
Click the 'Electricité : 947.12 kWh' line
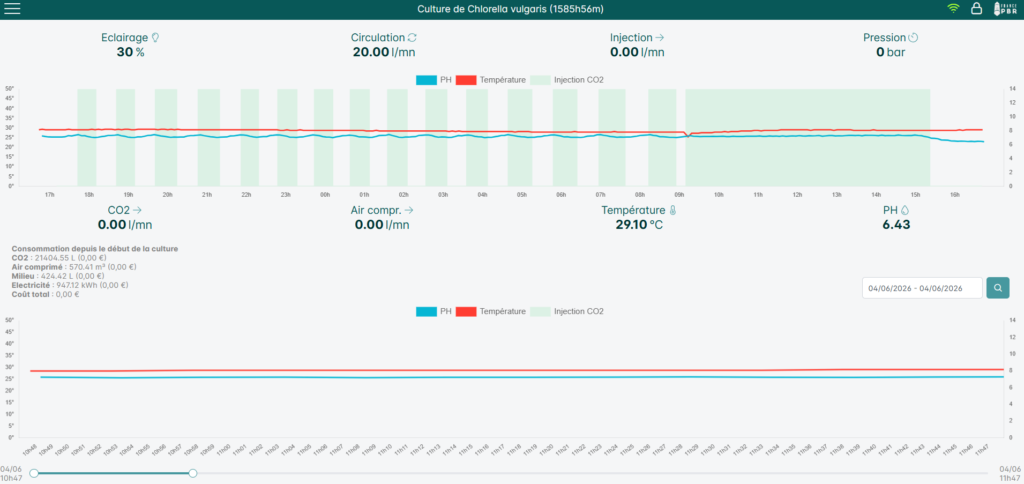[x=70, y=285]
